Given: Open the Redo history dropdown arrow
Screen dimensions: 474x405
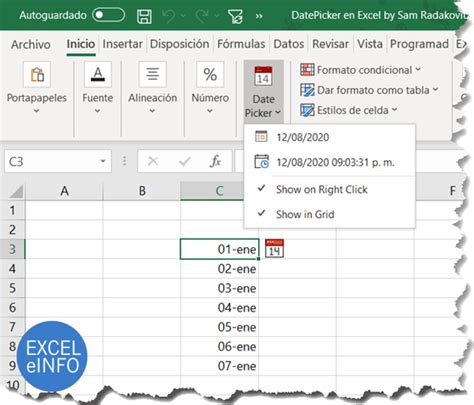Looking at the screenshot, I should 217,16.
